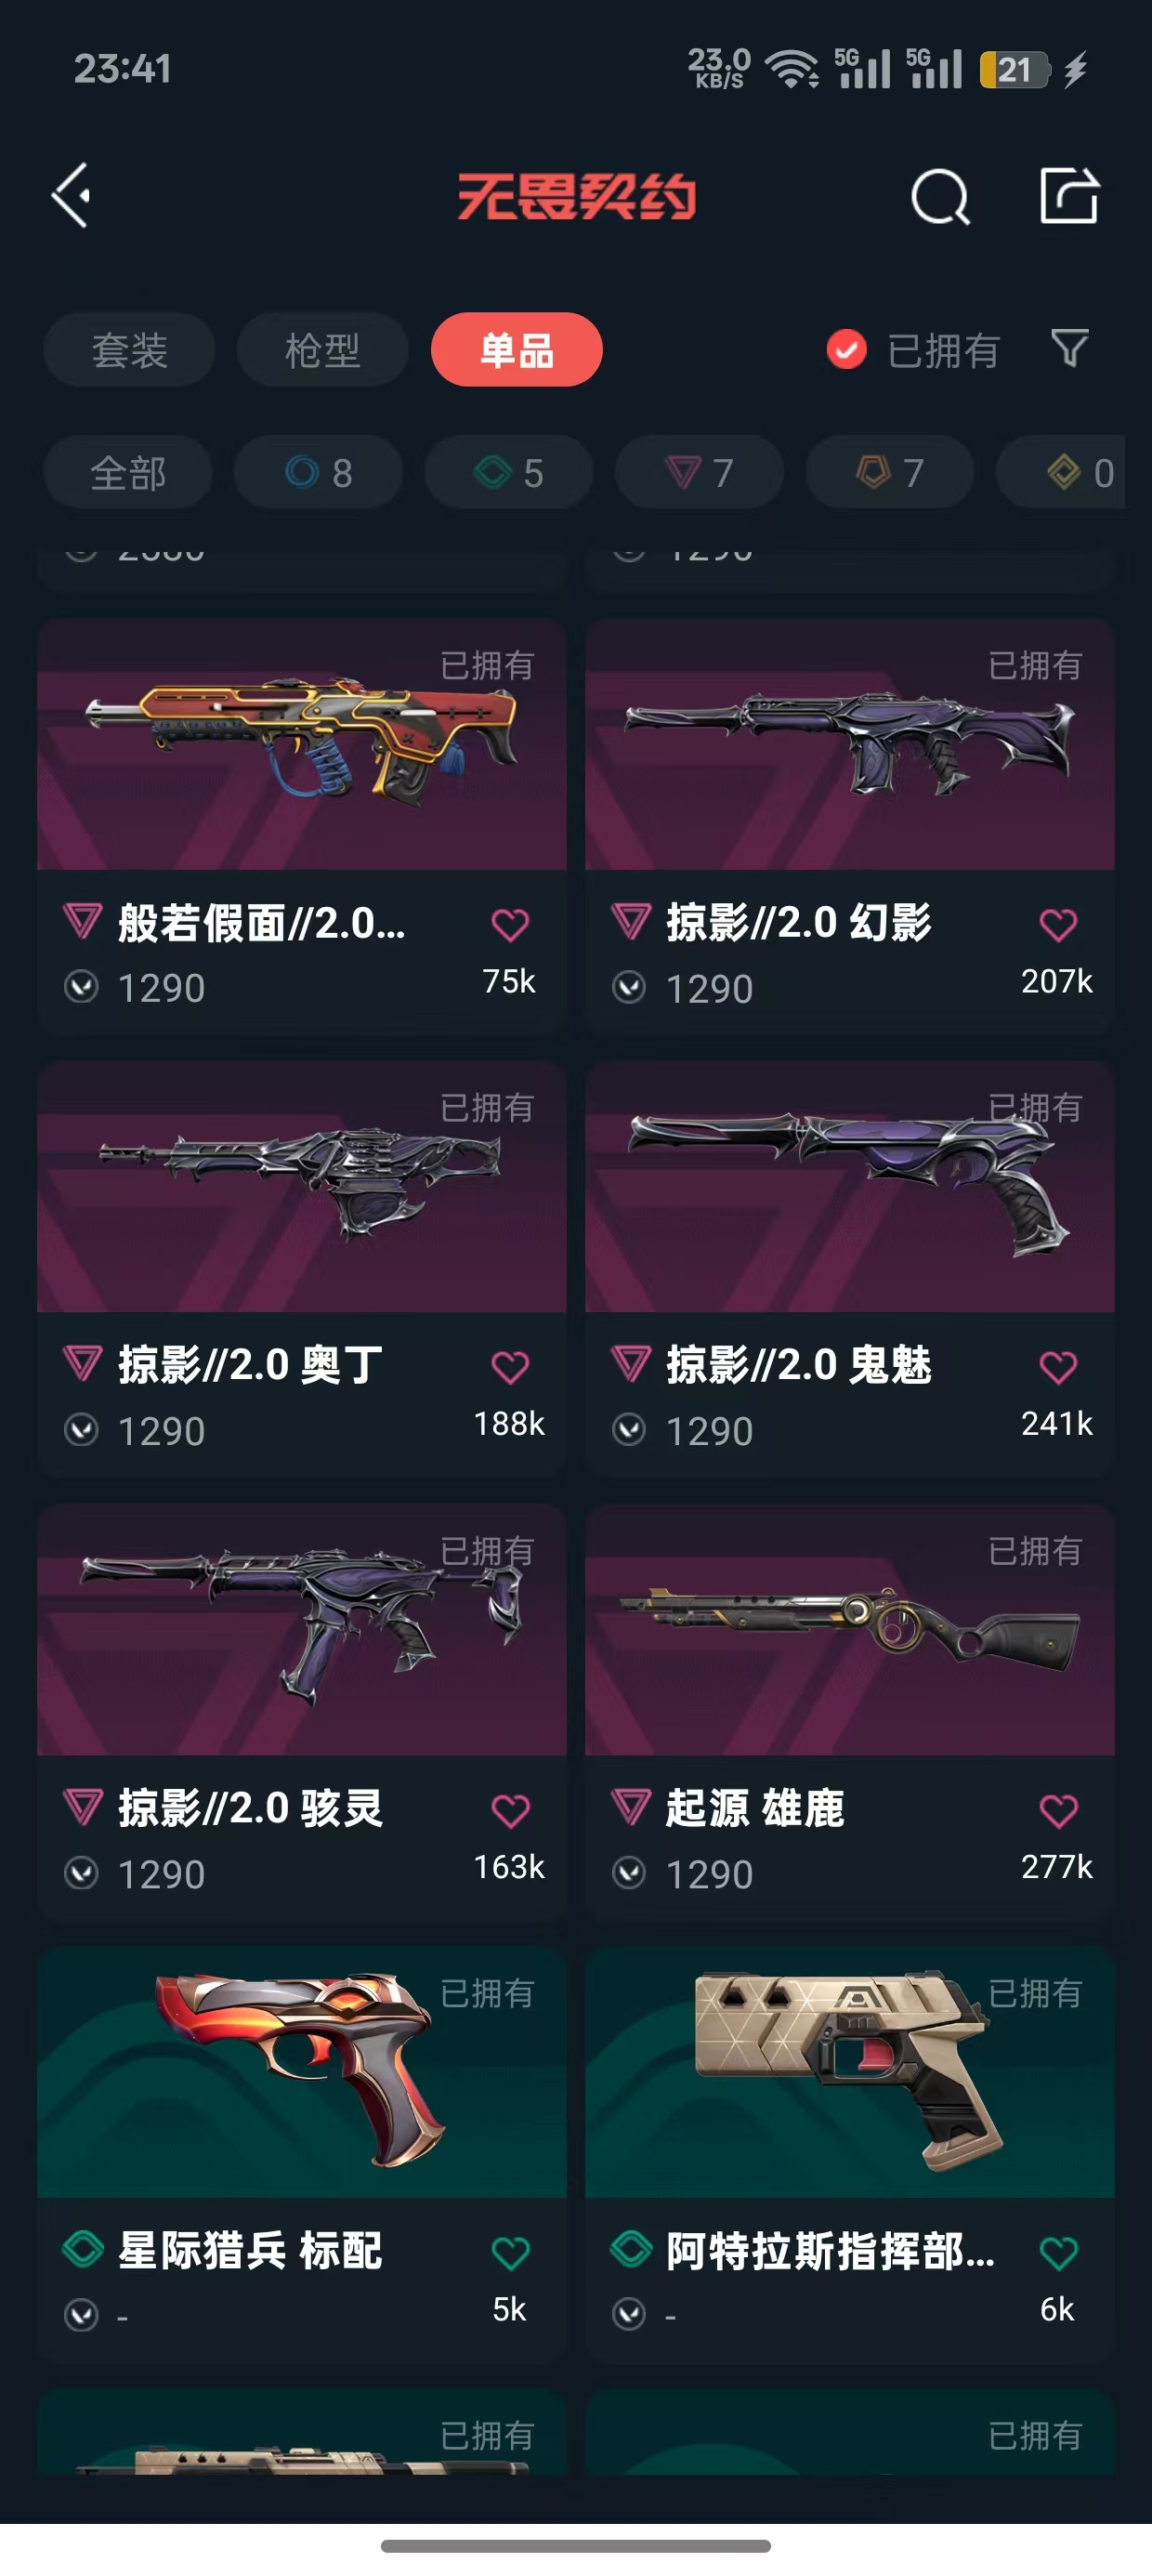Filter by pink triangle rarity 7
The image size is (1152, 2576).
click(x=699, y=472)
